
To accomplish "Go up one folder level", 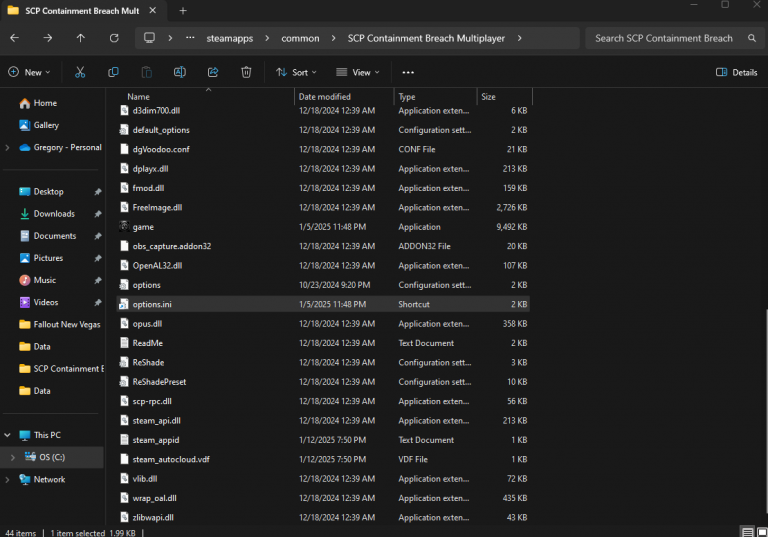I will (x=81, y=38).
